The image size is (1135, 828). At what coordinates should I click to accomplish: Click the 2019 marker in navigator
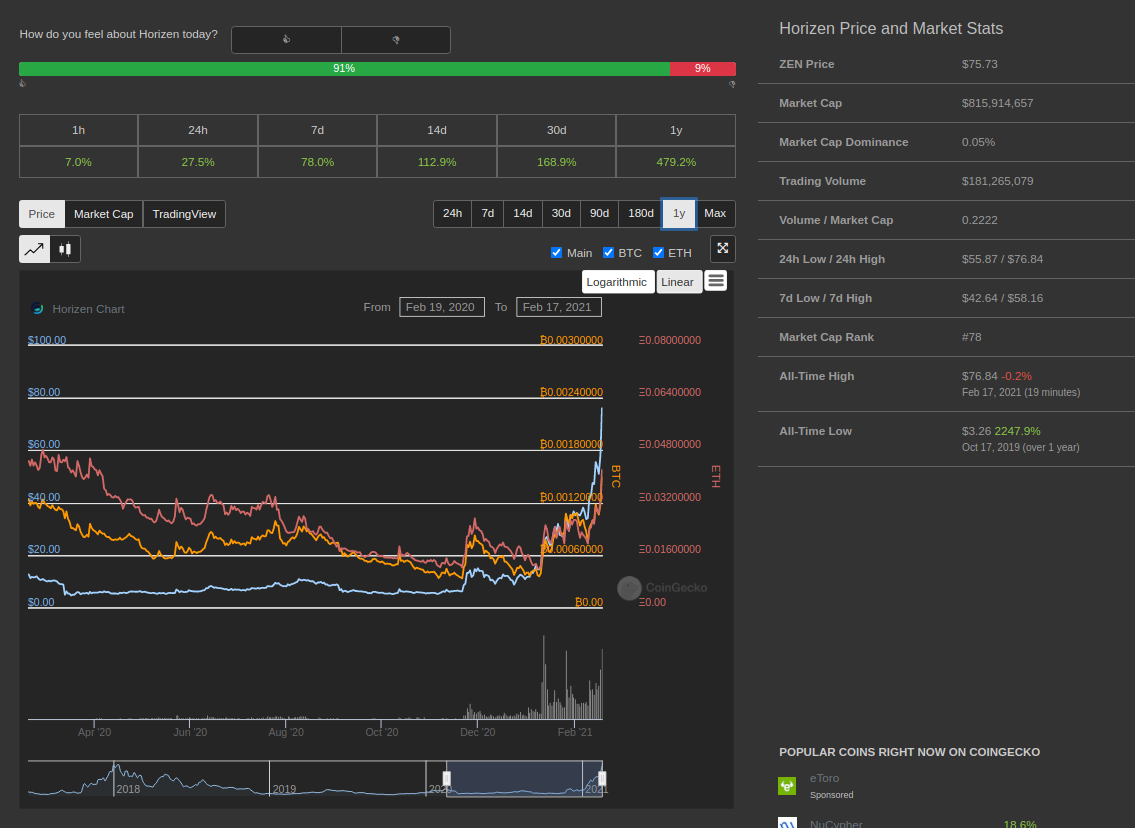284,789
